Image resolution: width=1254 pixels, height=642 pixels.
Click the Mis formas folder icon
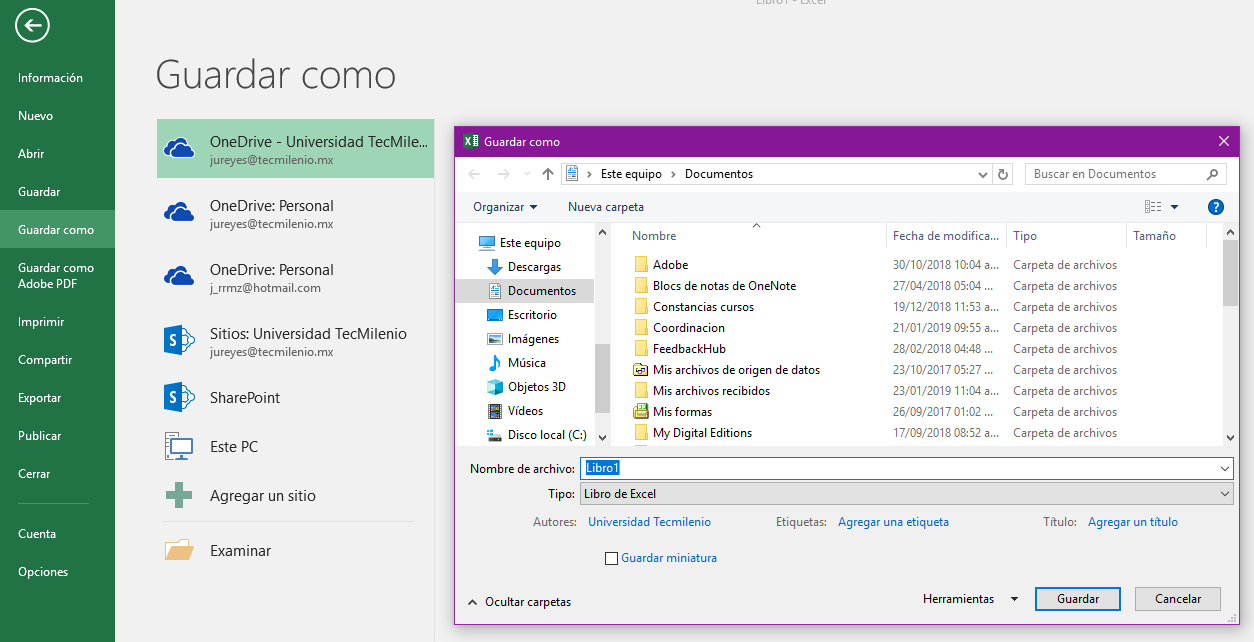641,412
